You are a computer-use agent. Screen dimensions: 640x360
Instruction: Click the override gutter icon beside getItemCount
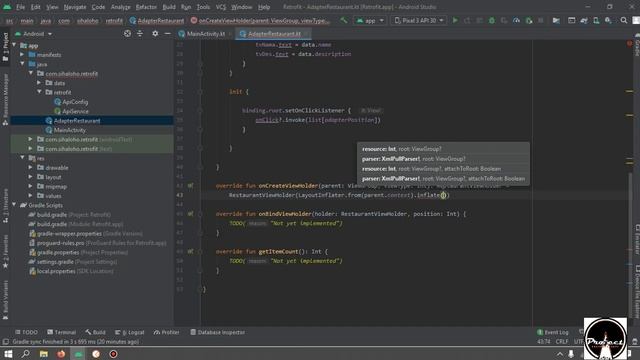tap(190, 251)
